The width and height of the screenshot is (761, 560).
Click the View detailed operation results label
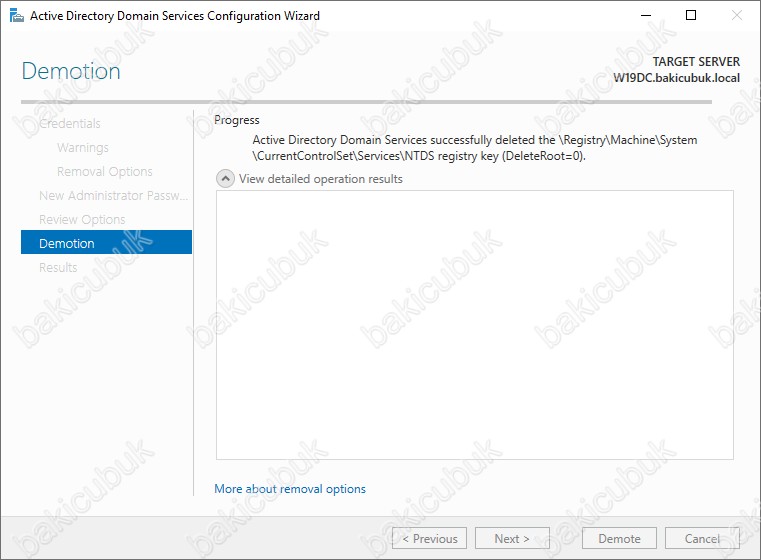click(x=321, y=179)
